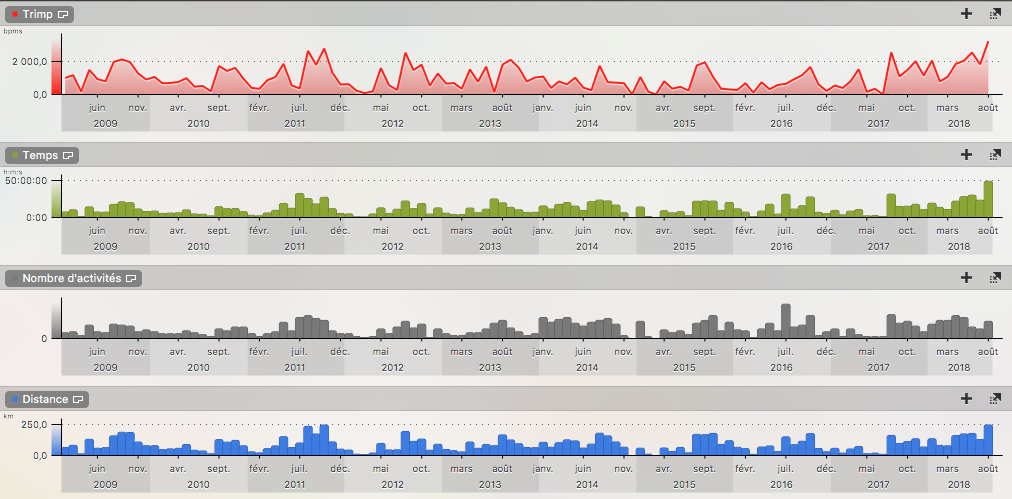Expand the Nombre d'activités chart to full view
This screenshot has height=499, width=1012.
point(995,277)
